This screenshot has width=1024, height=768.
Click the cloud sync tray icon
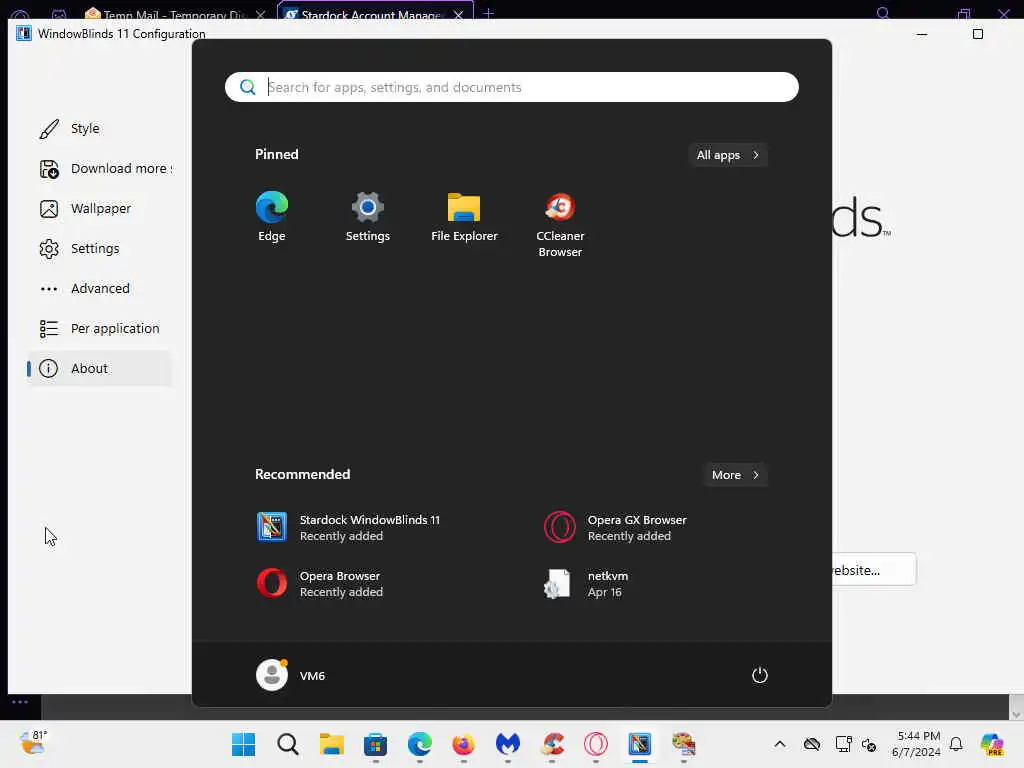tap(812, 744)
